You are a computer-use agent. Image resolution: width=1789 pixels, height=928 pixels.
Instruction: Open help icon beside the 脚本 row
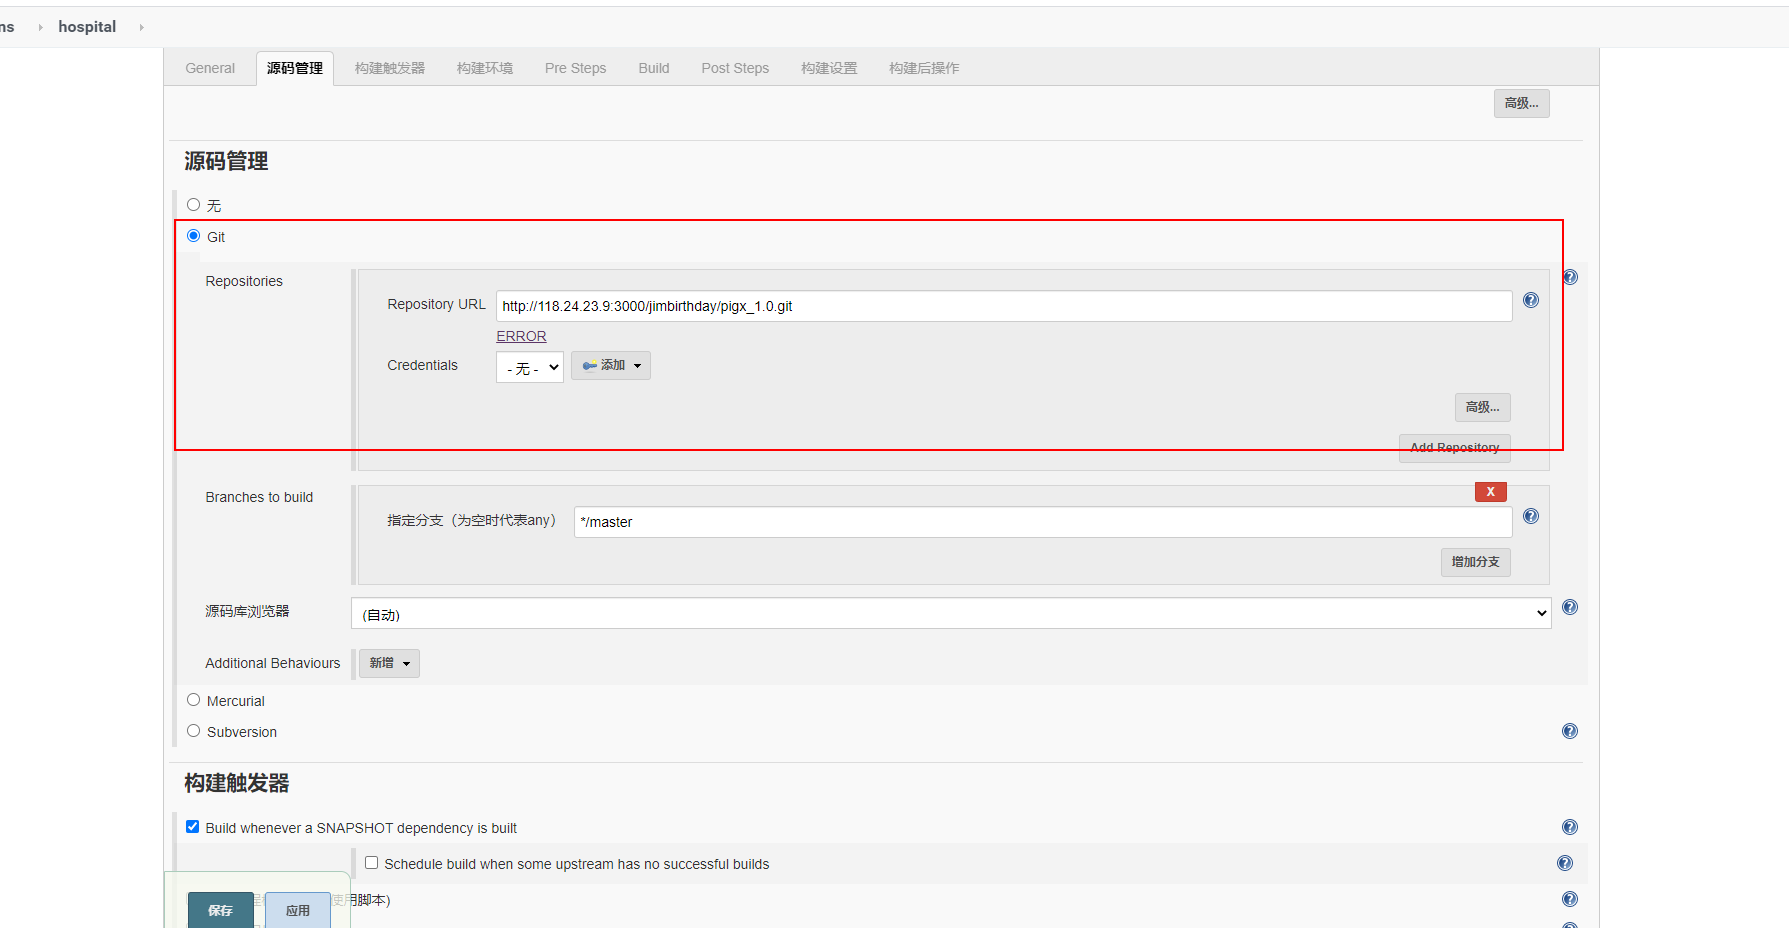click(x=1570, y=899)
